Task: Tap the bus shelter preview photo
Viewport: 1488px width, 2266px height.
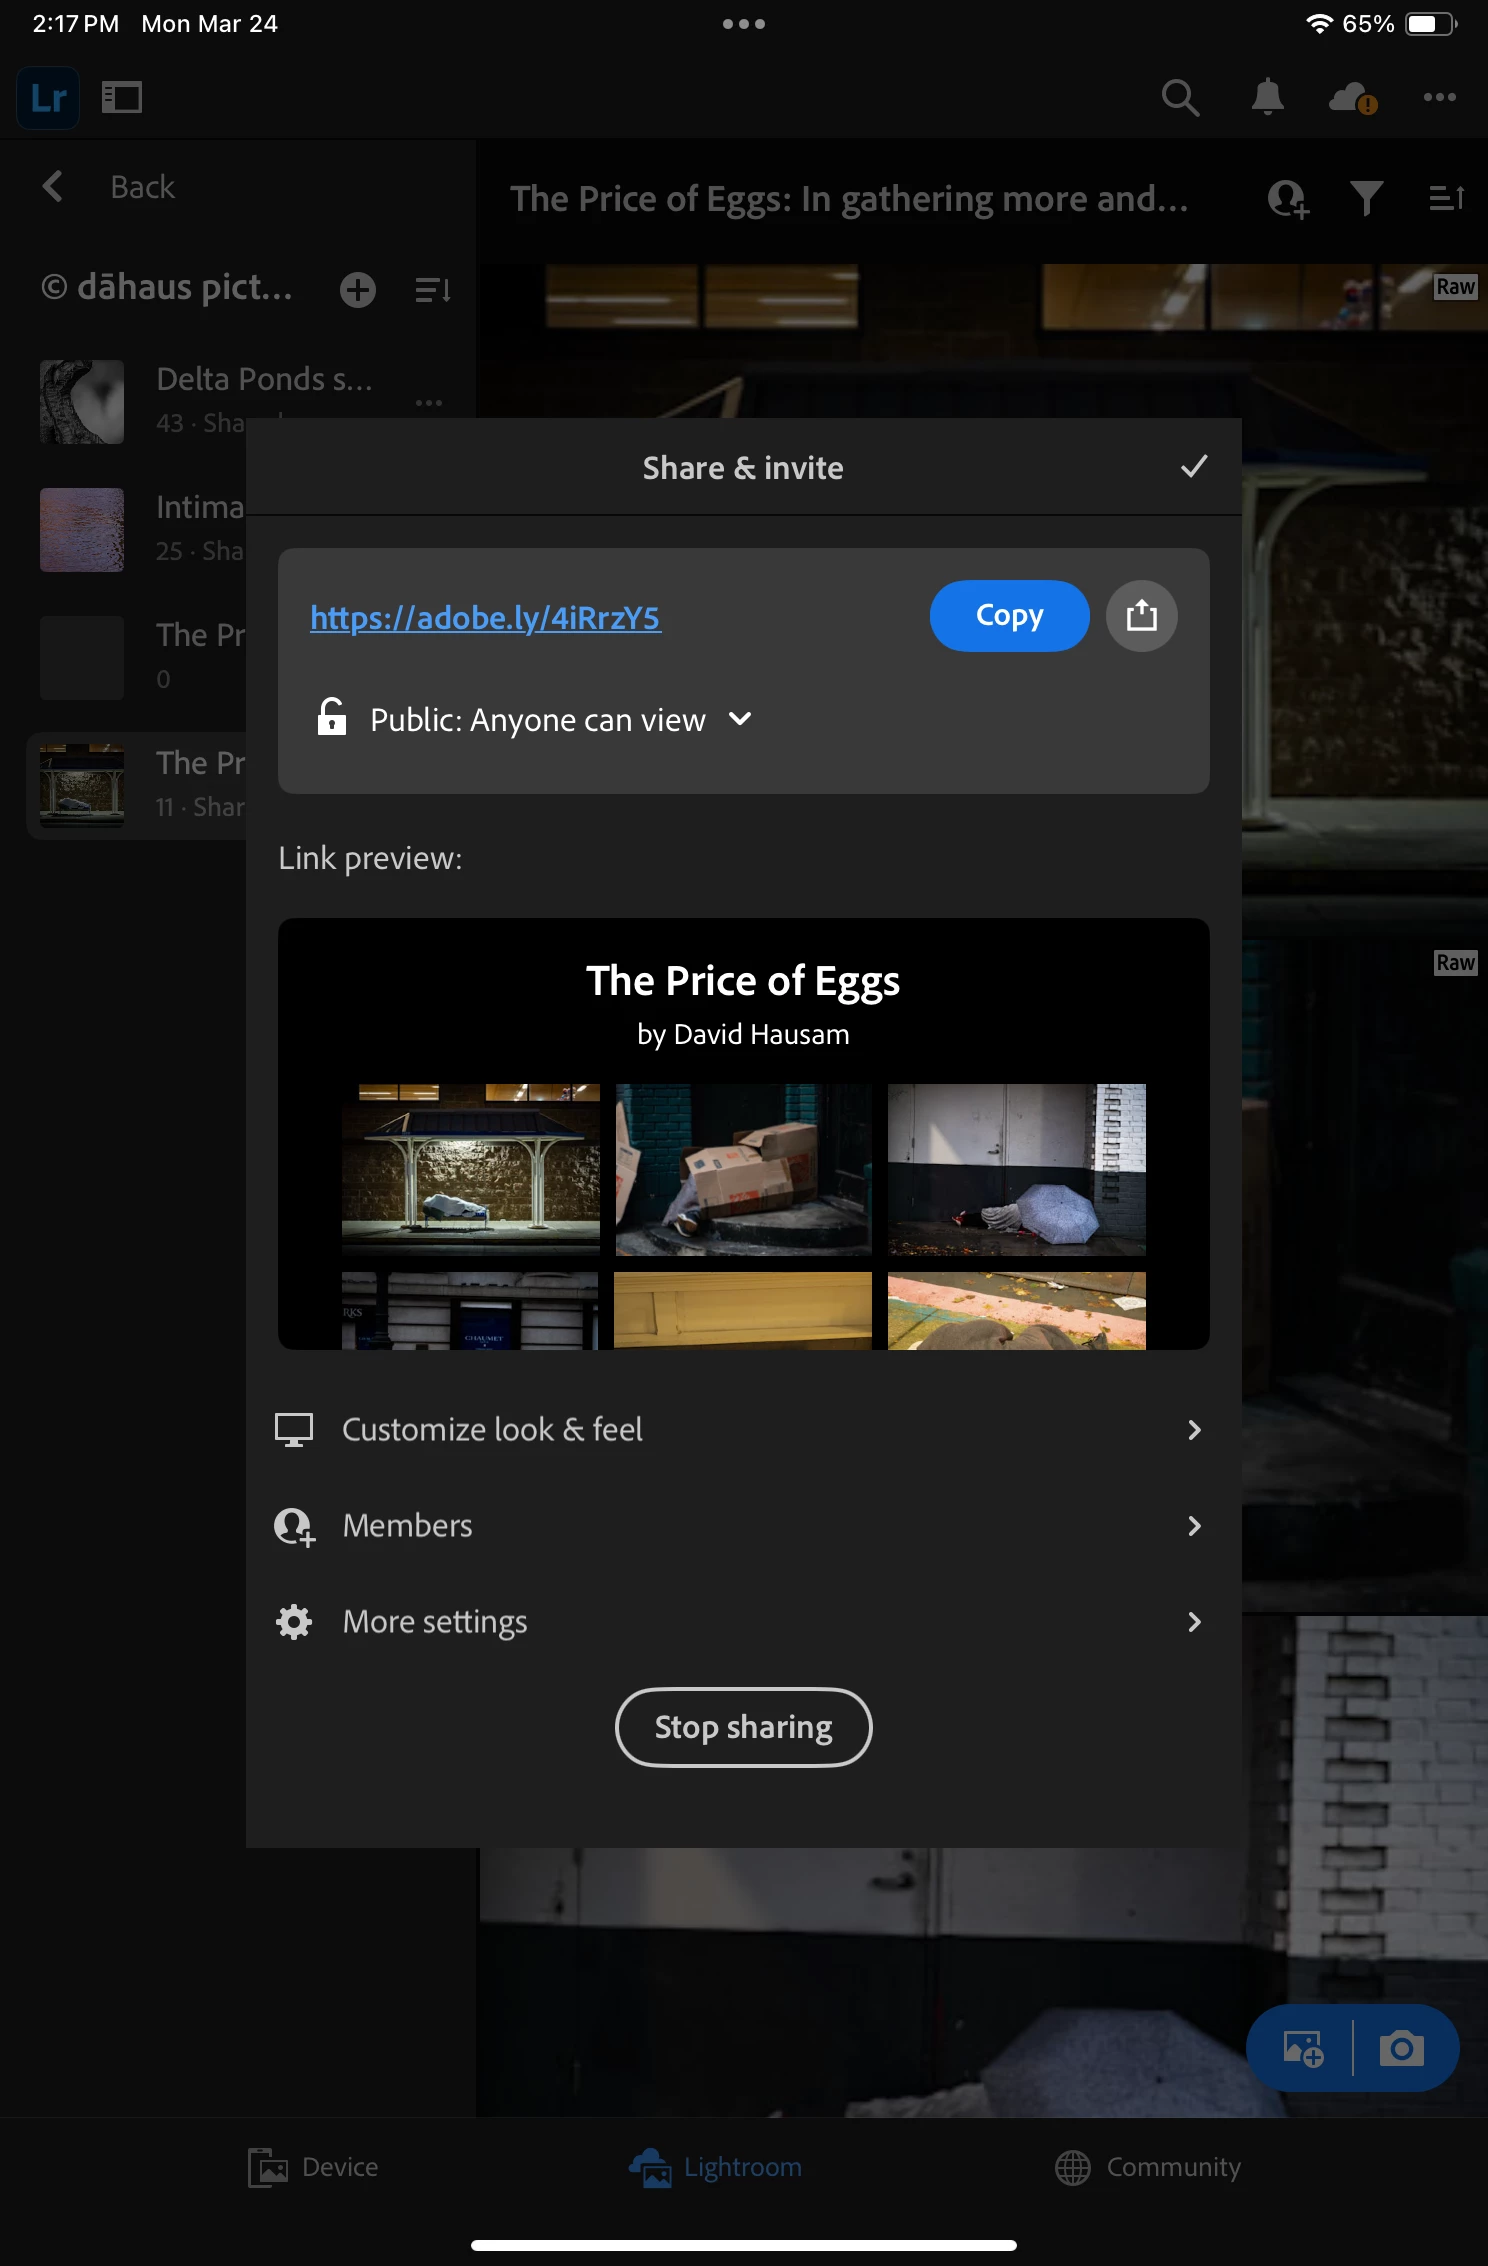Action: point(471,1169)
